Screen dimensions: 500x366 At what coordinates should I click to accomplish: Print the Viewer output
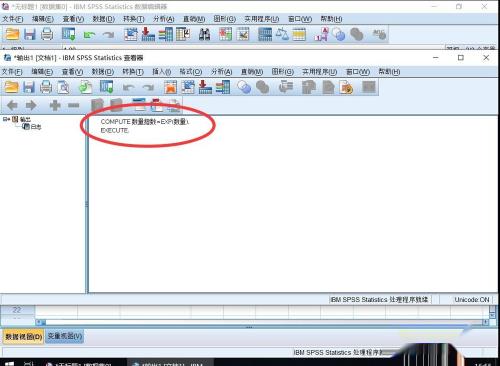point(46,87)
